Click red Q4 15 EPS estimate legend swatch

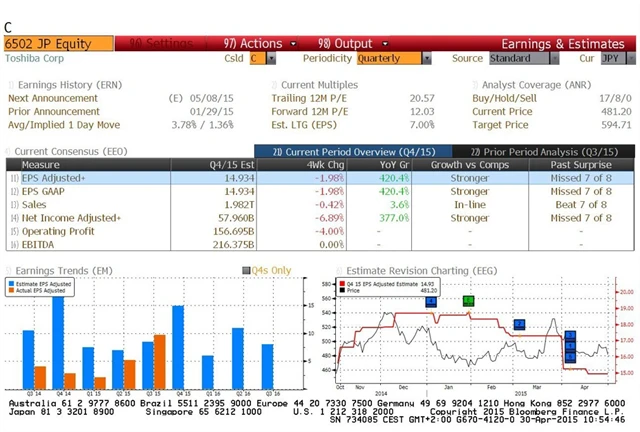click(344, 284)
